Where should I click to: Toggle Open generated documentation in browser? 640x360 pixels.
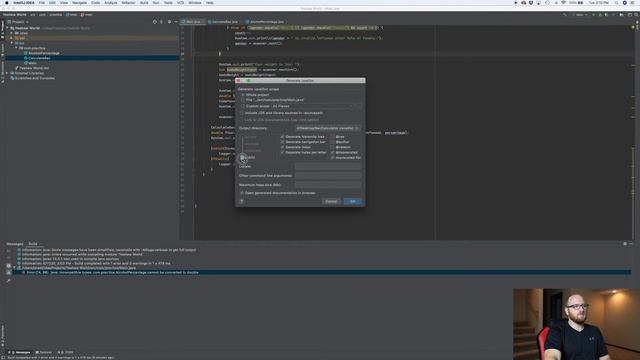tap(242, 193)
